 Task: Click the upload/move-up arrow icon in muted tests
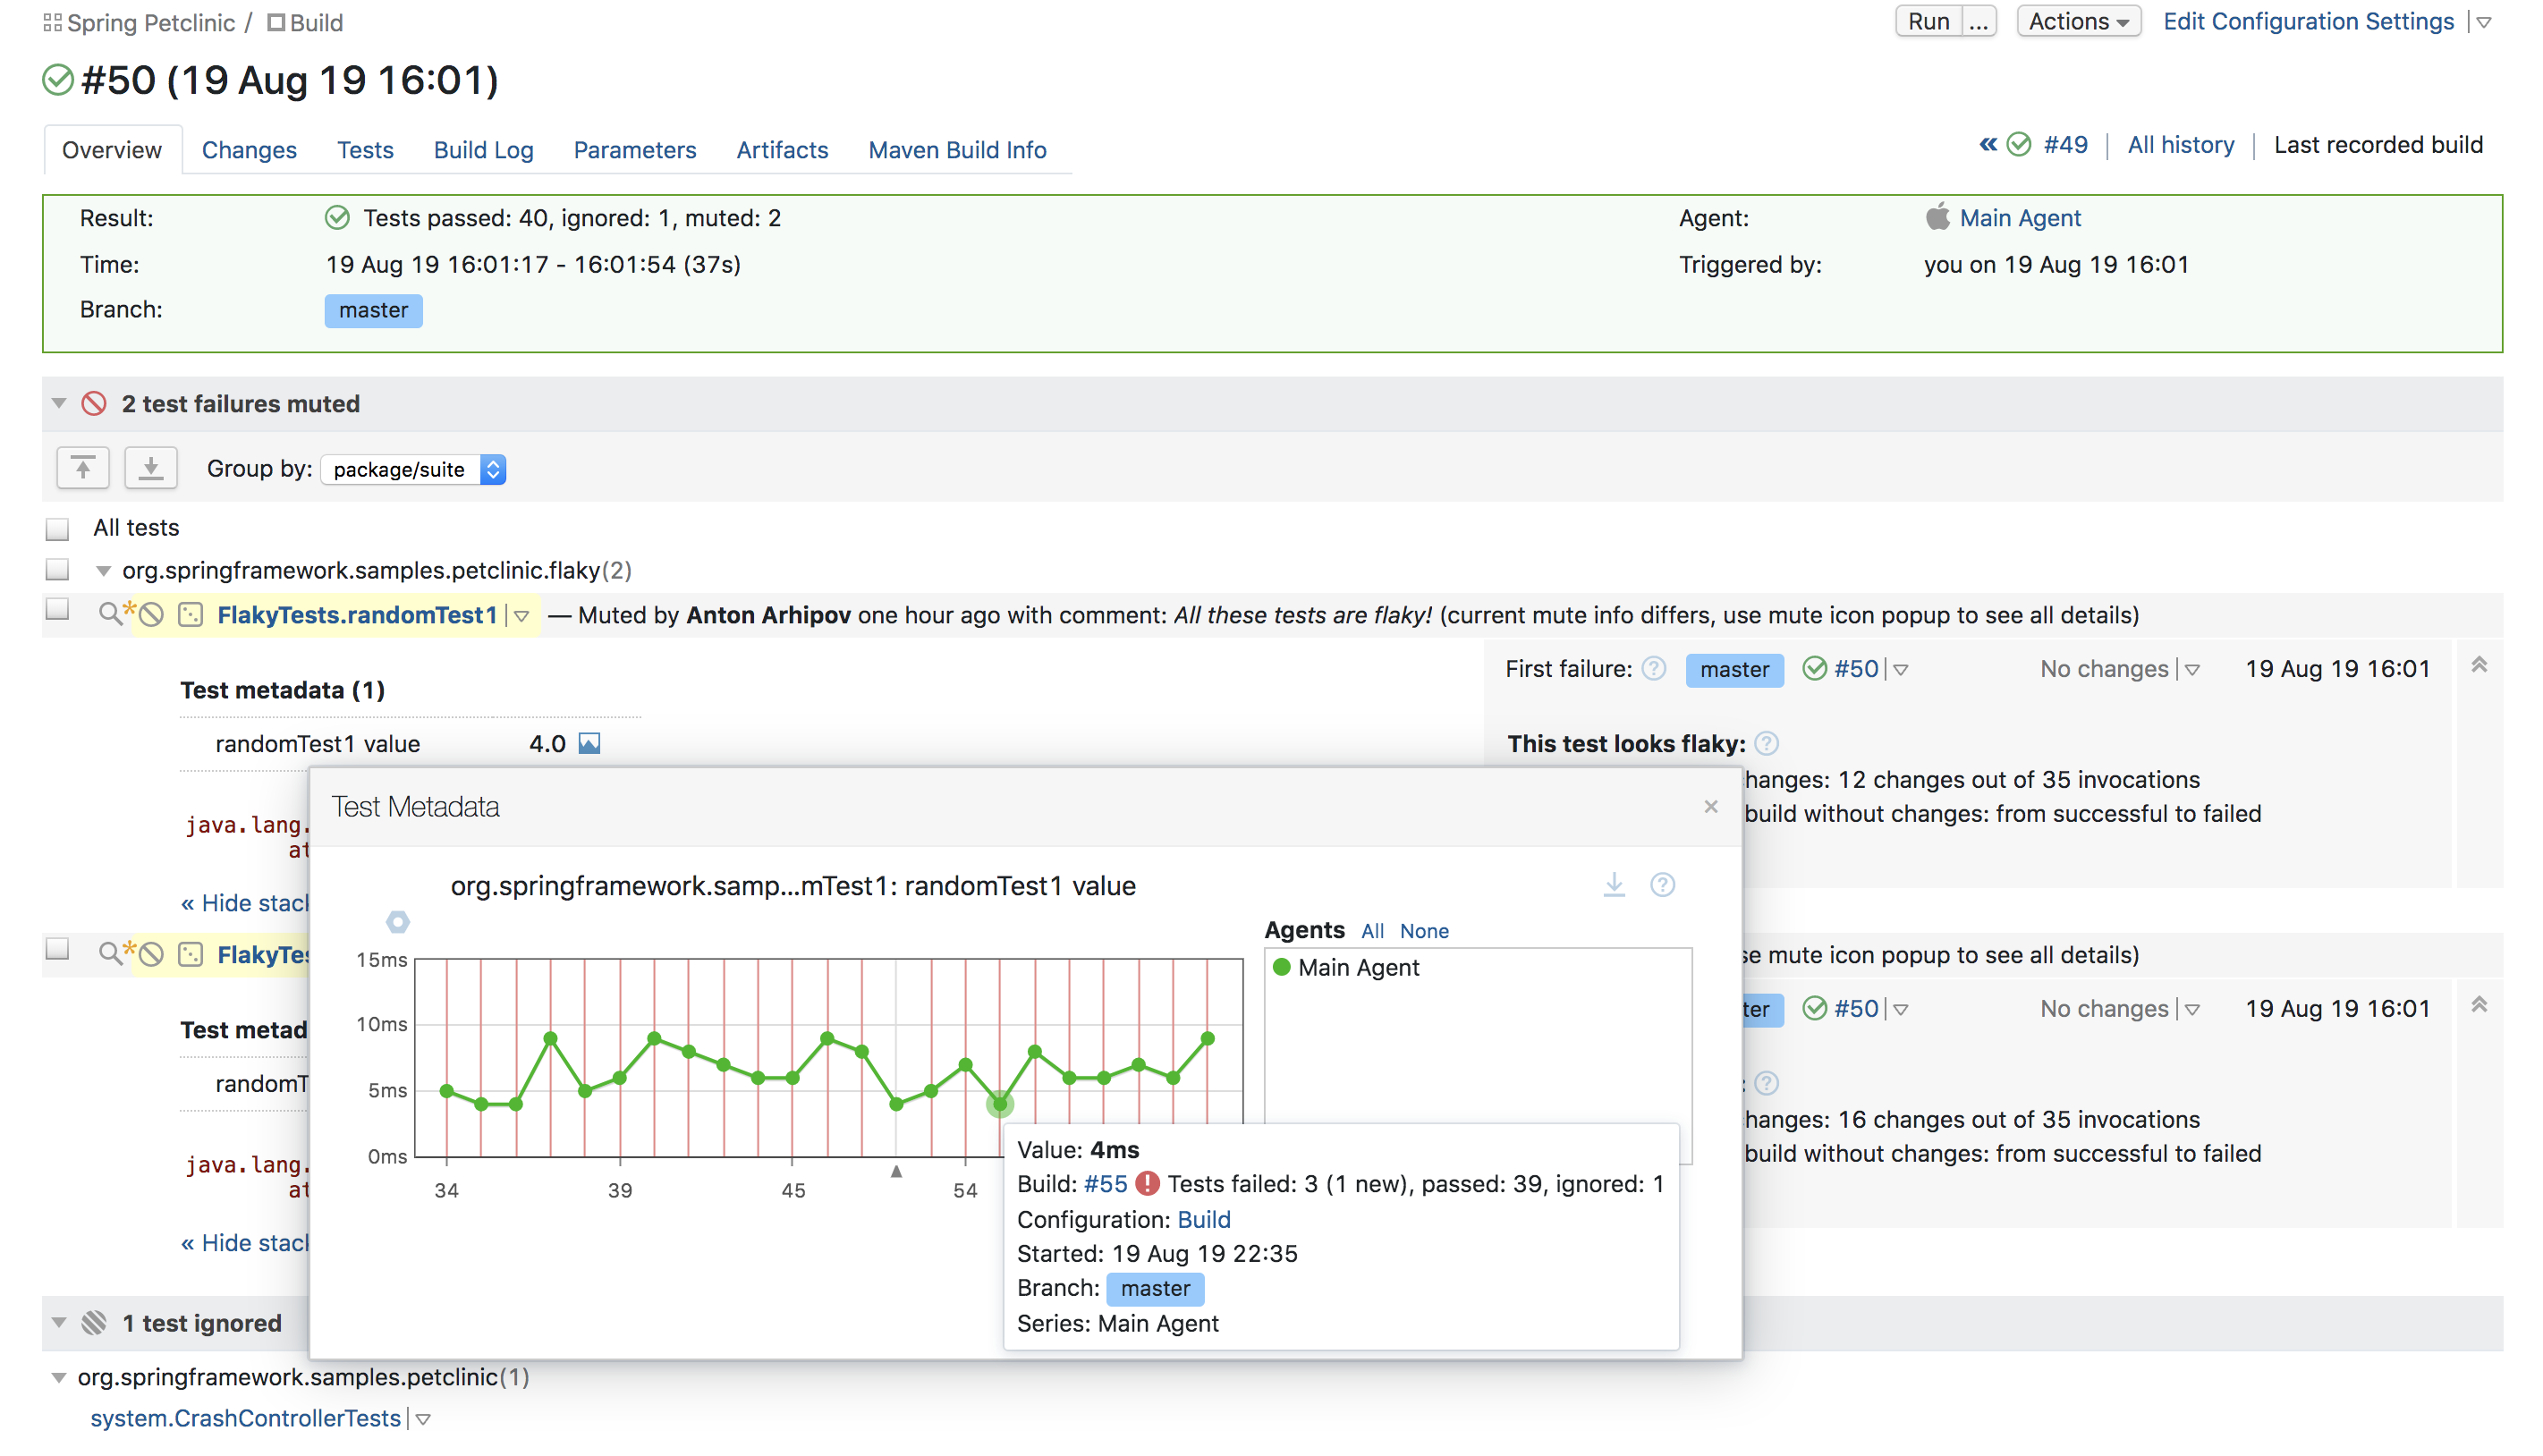[x=84, y=468]
